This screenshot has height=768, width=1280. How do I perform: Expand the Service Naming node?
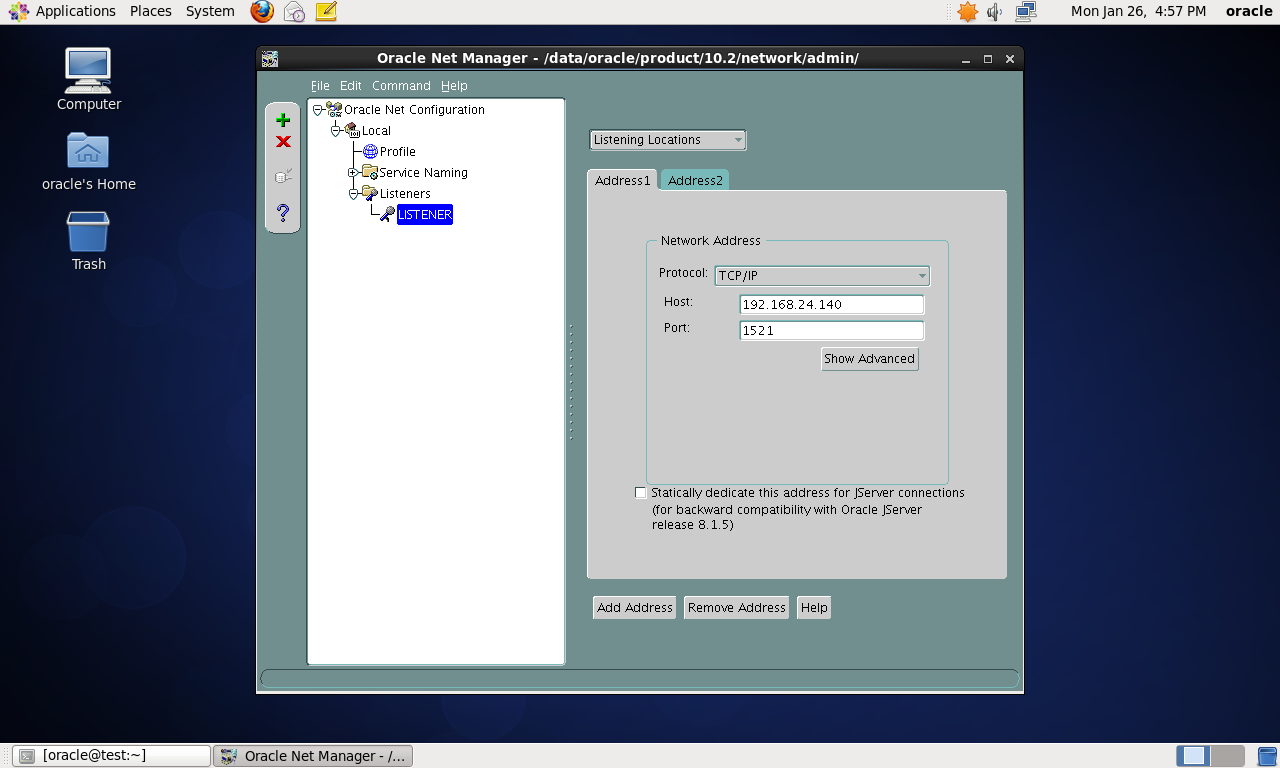point(353,173)
